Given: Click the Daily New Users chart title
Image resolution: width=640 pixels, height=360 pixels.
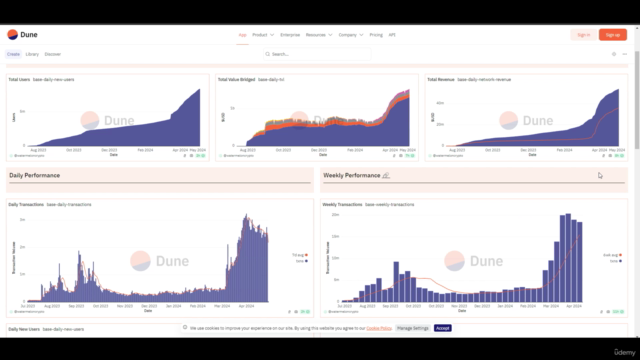Looking at the screenshot, I should (x=24, y=329).
